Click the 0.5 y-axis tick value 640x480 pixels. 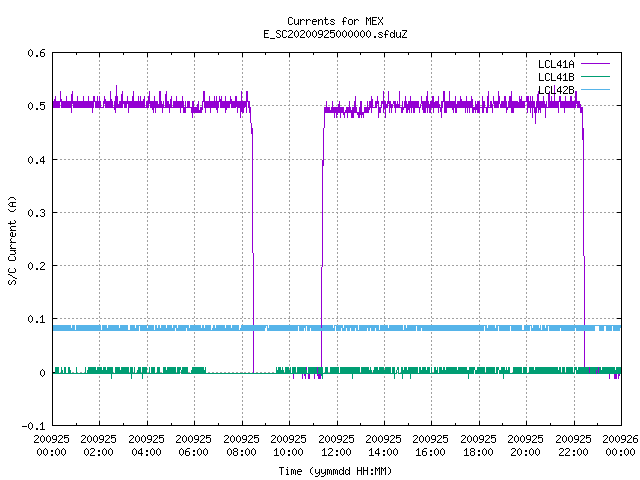pos(36,106)
